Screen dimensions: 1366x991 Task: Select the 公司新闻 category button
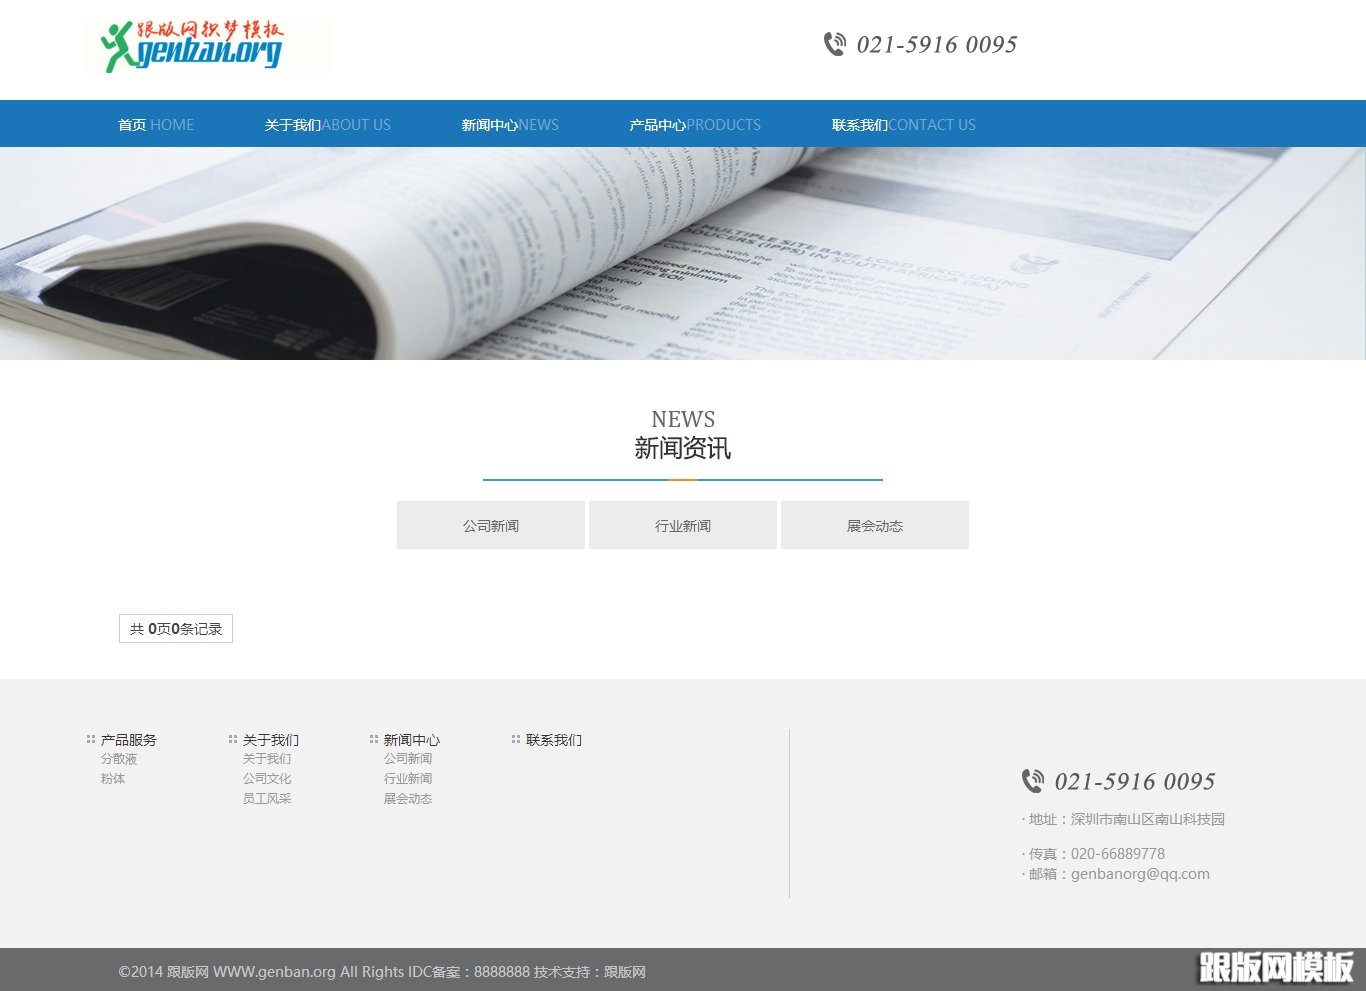tap(491, 525)
